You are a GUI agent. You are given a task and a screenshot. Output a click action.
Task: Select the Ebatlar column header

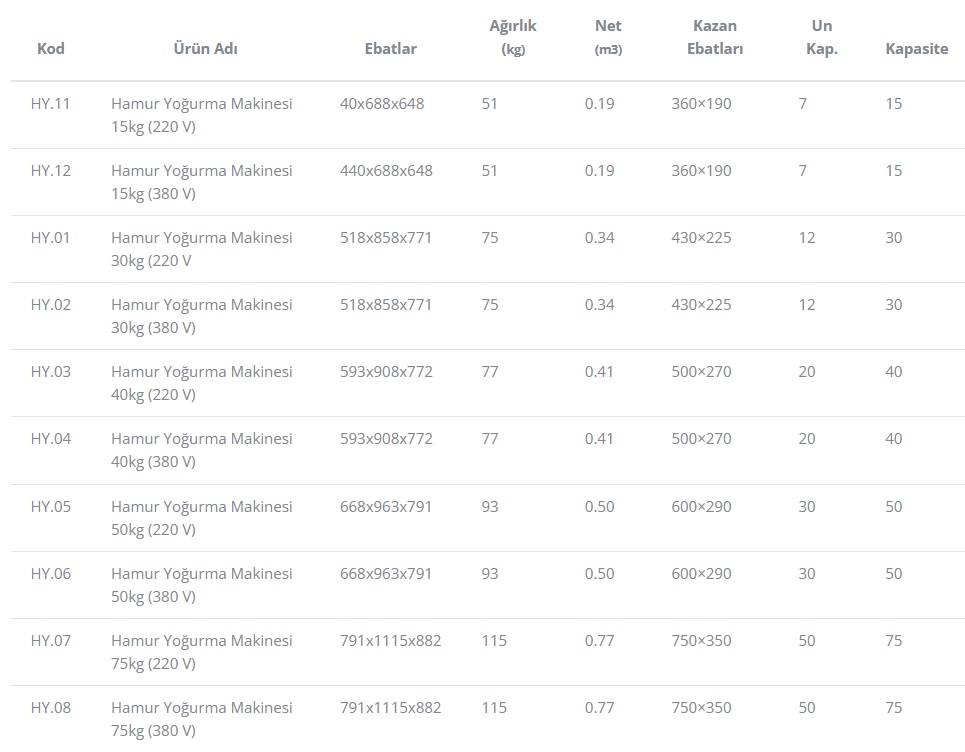point(391,48)
